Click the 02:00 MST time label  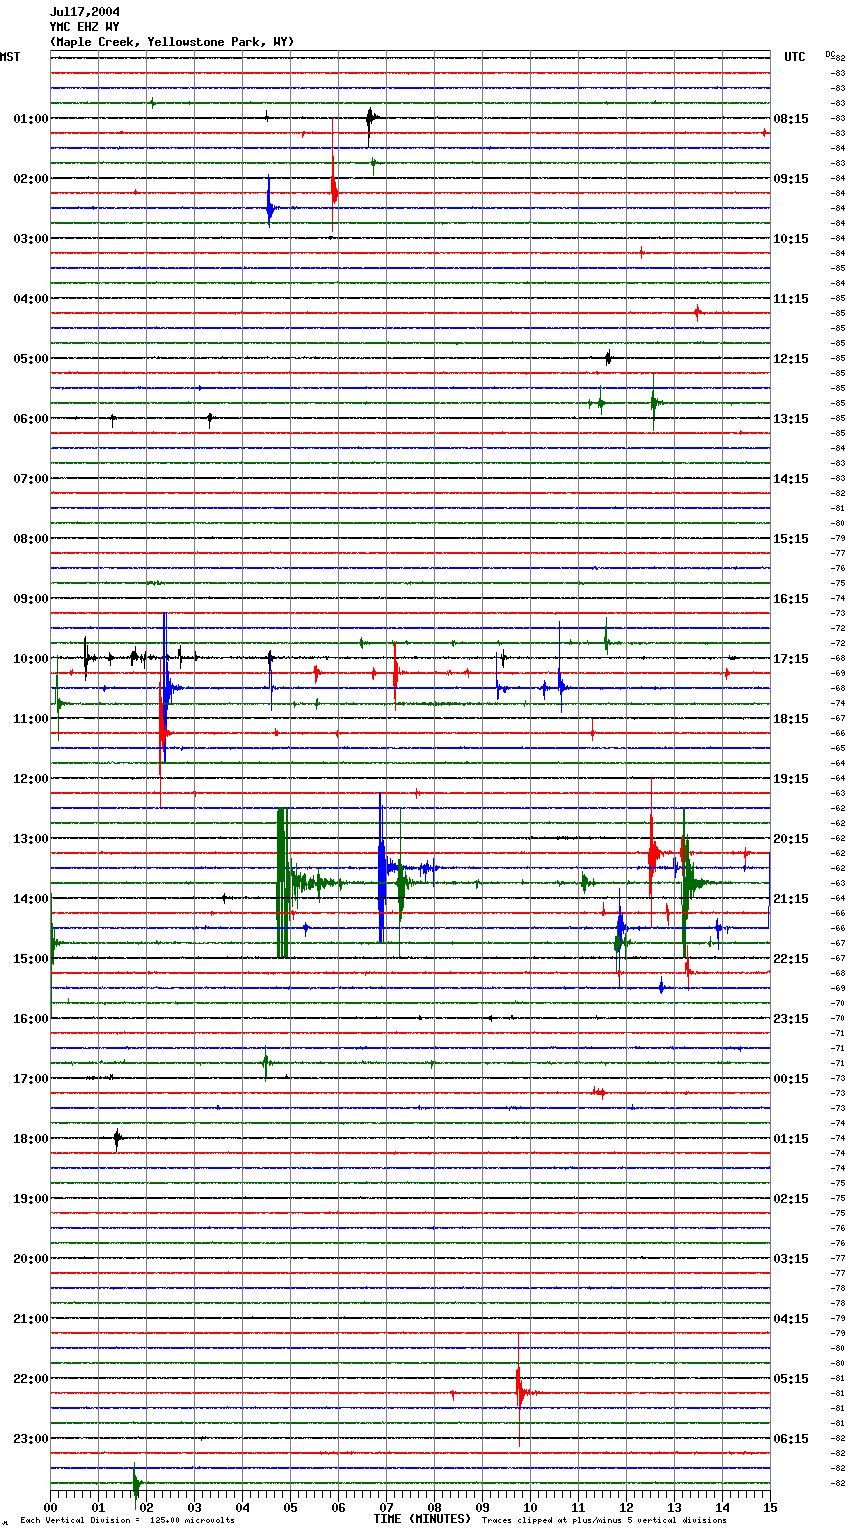pyautogui.click(x=31, y=179)
